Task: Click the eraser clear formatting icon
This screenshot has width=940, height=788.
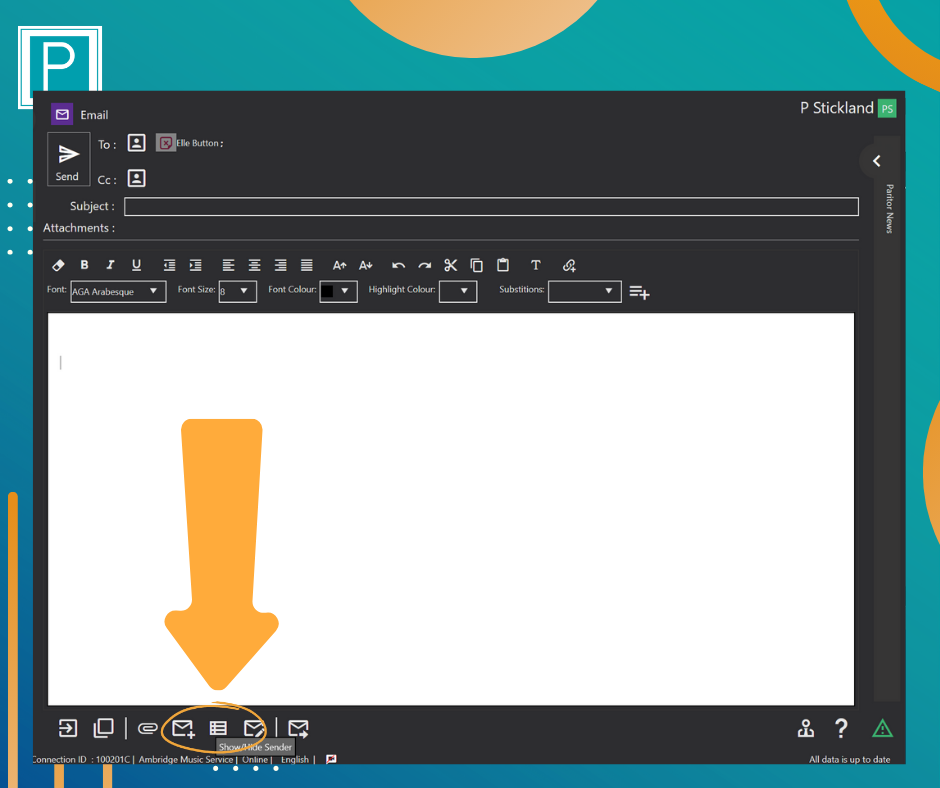Action: 58,265
